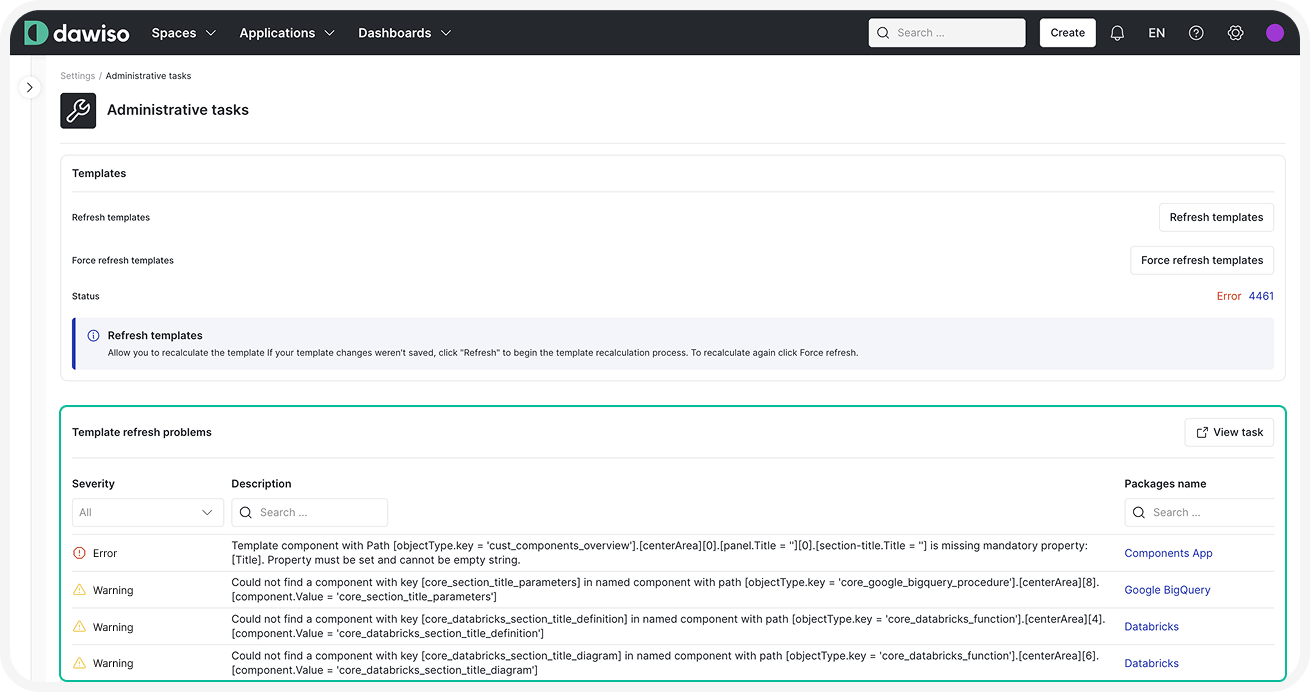Click the red Error severity icon
Viewport: 1310px width, 692px height.
click(80, 553)
